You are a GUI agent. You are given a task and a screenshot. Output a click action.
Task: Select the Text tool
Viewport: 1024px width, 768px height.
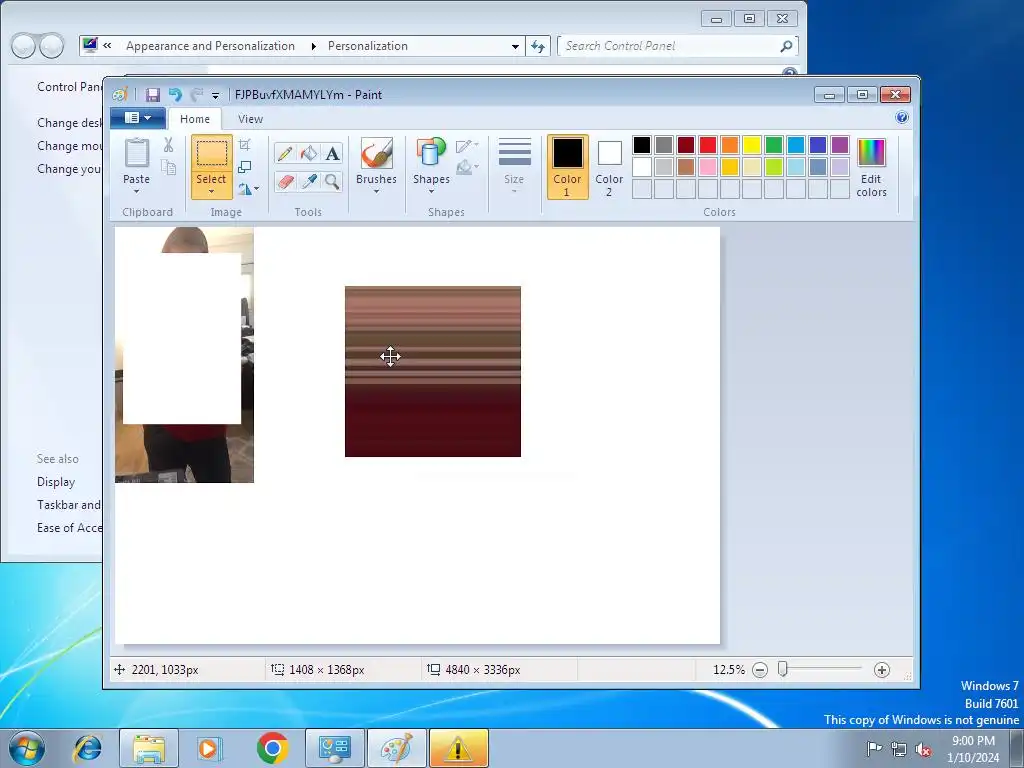point(332,153)
